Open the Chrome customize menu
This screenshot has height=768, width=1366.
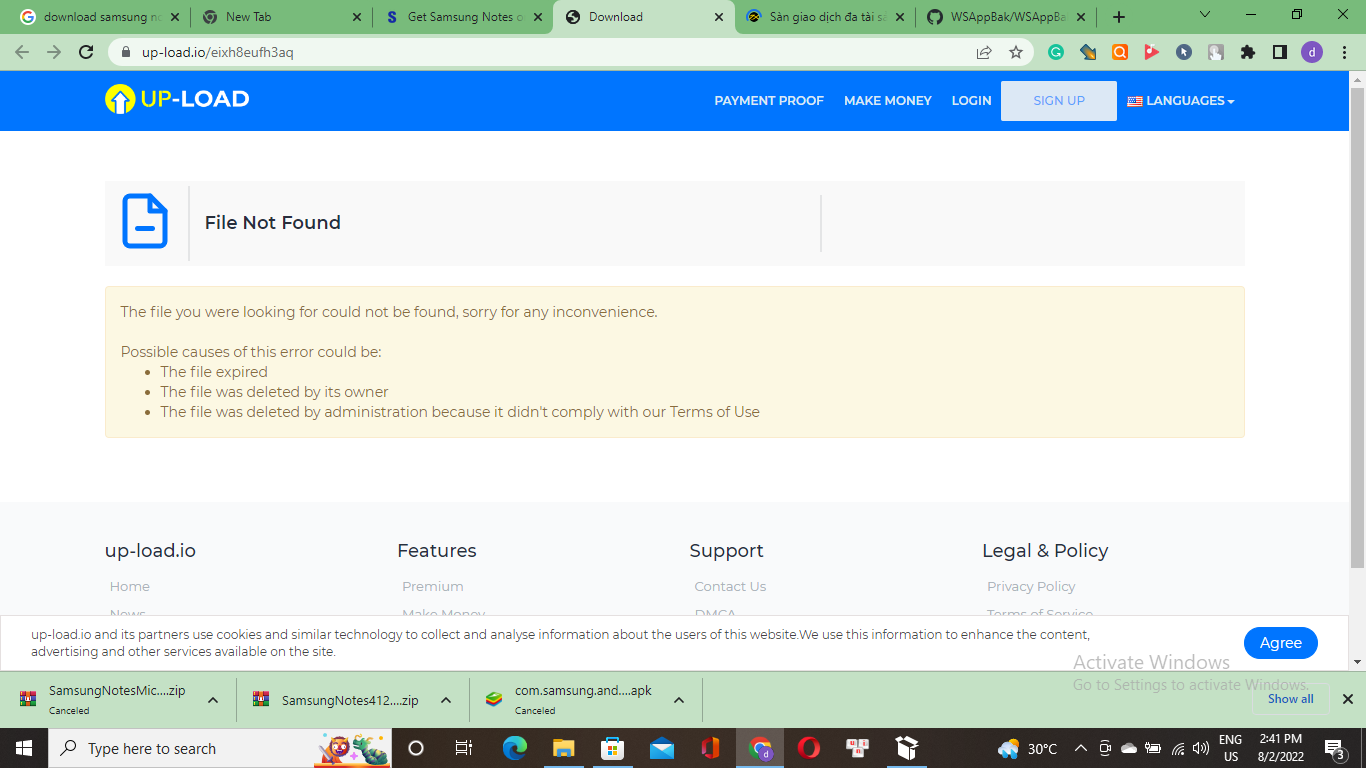(x=1343, y=50)
